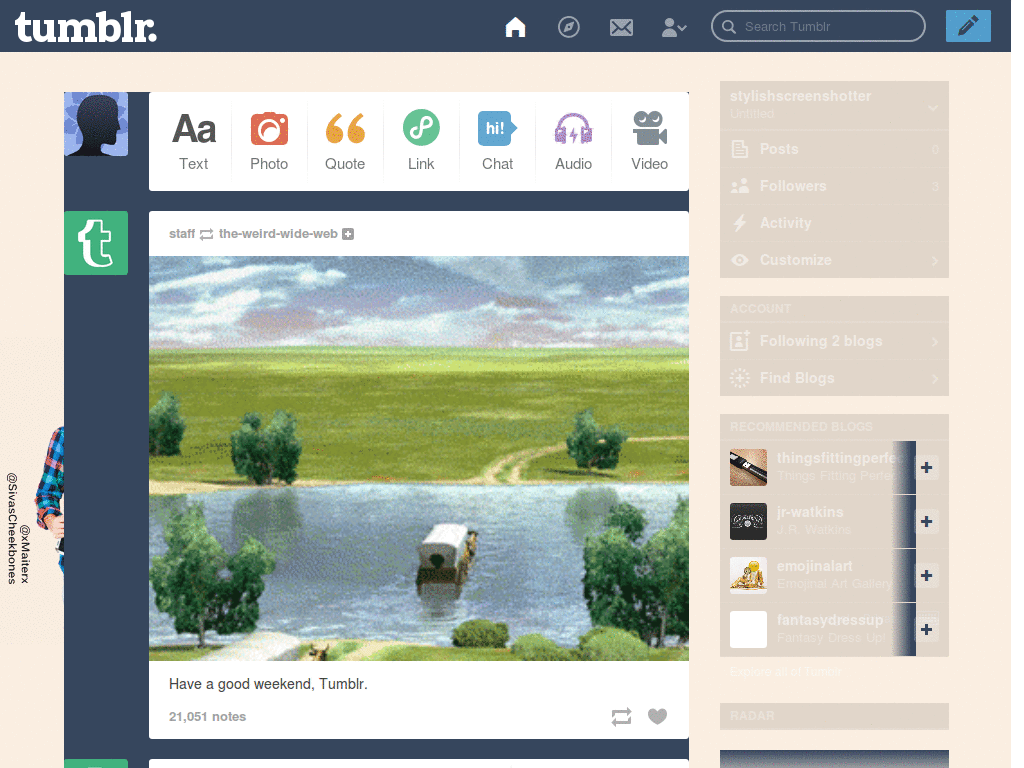The image size is (1024, 768).
Task: Click the post caption "Have a good weekend, Tumblr."
Action: [268, 684]
